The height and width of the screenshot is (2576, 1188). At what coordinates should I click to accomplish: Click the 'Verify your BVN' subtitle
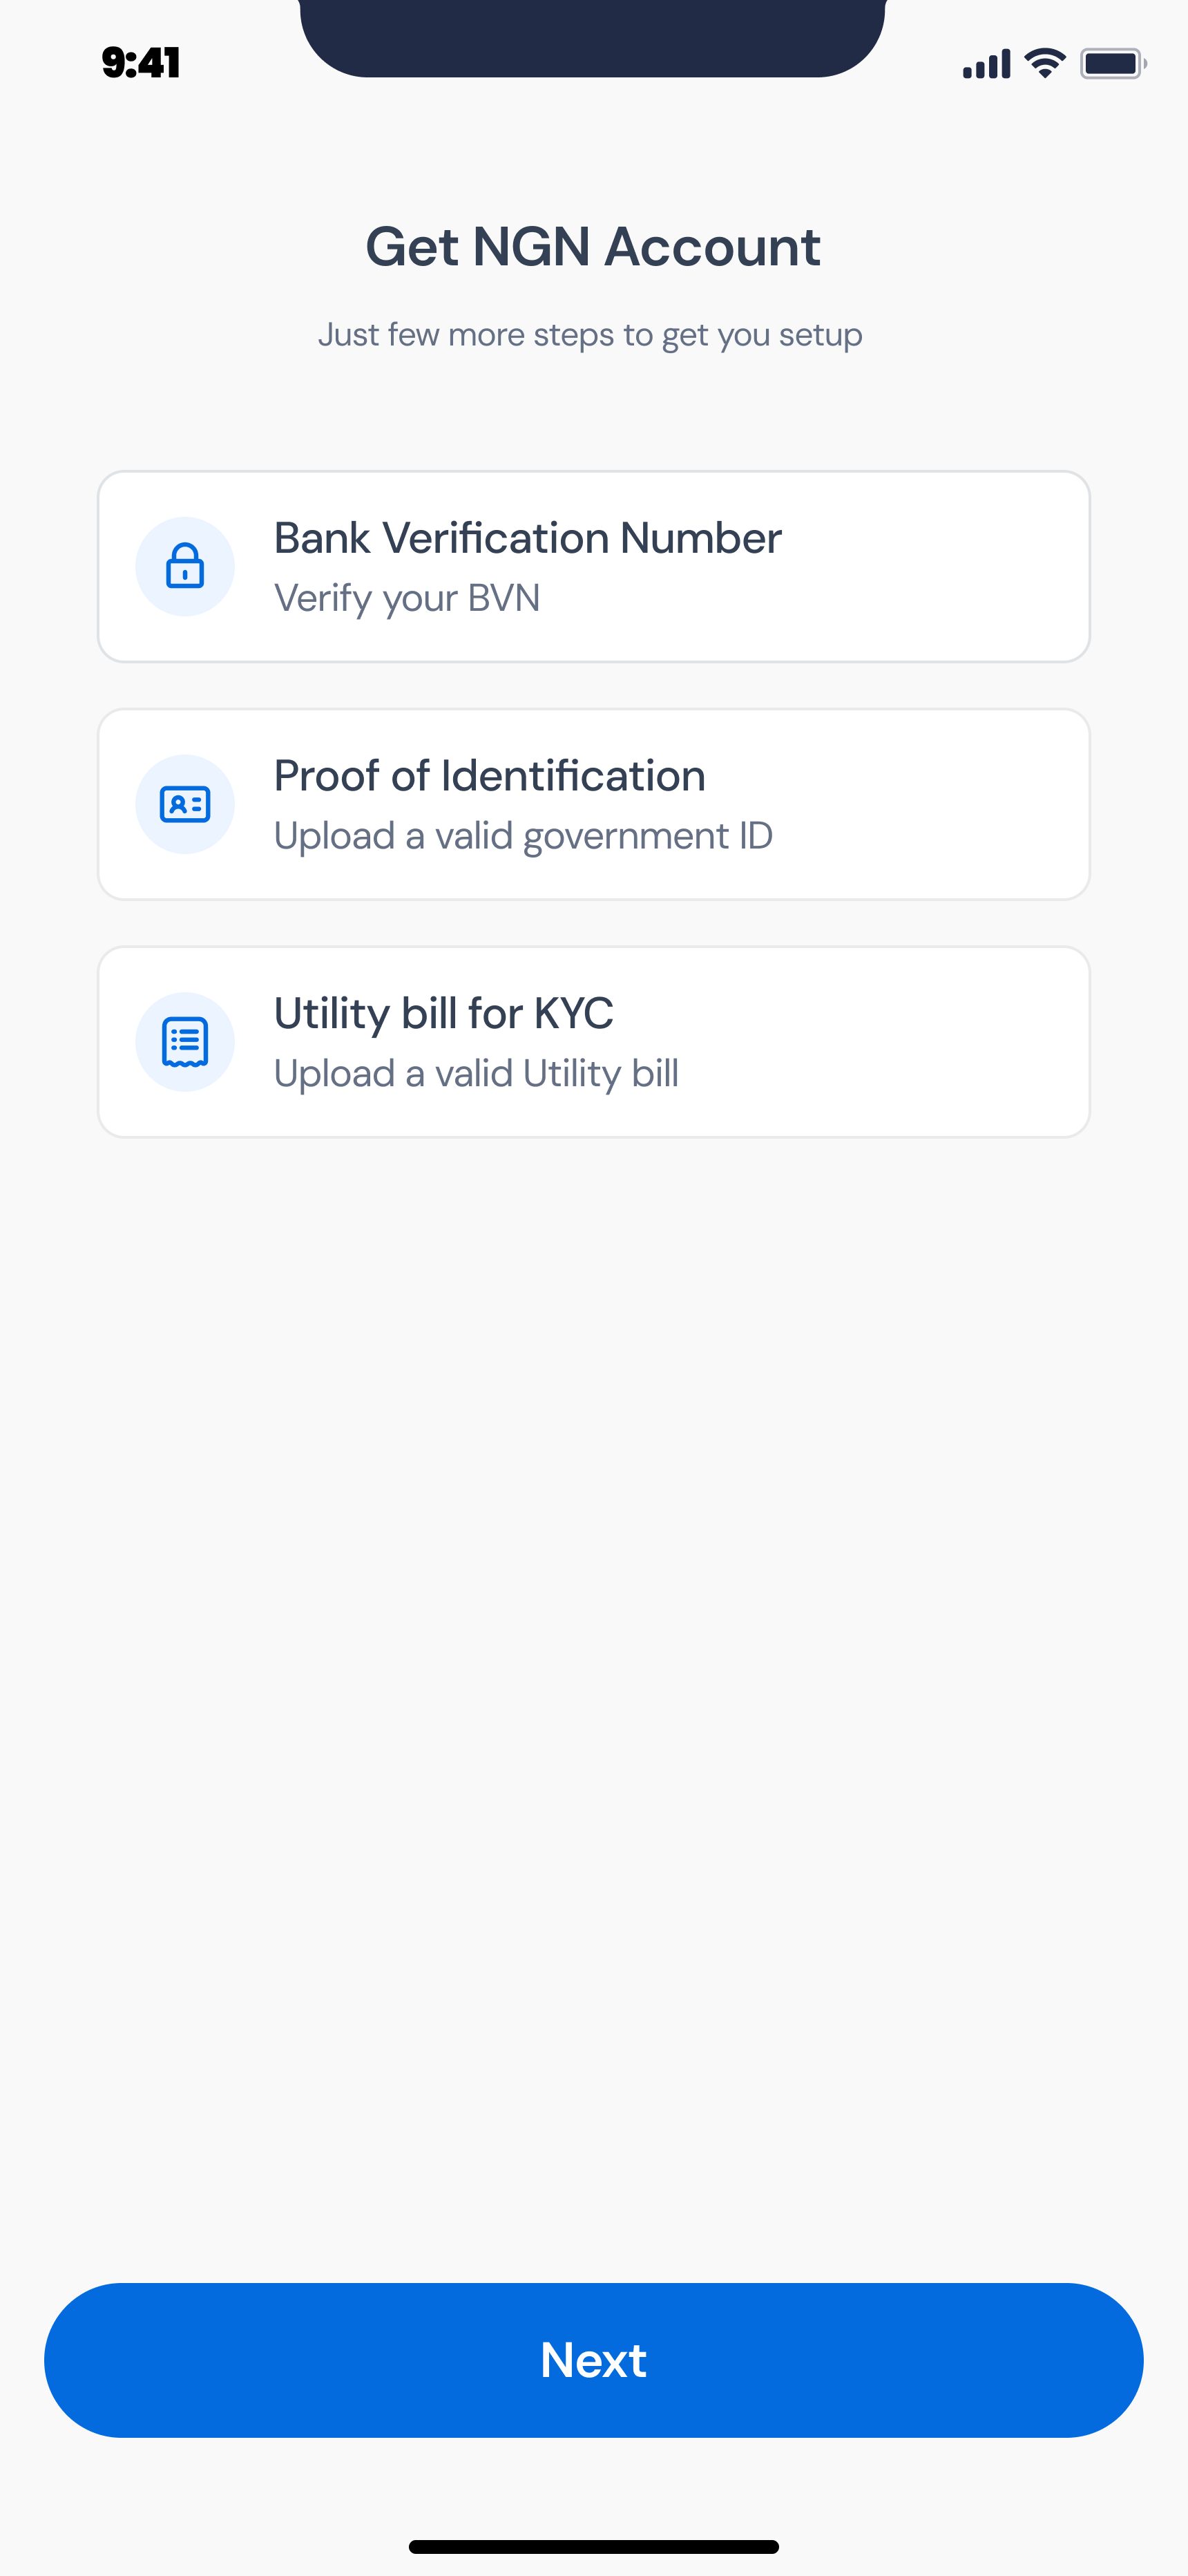click(407, 598)
